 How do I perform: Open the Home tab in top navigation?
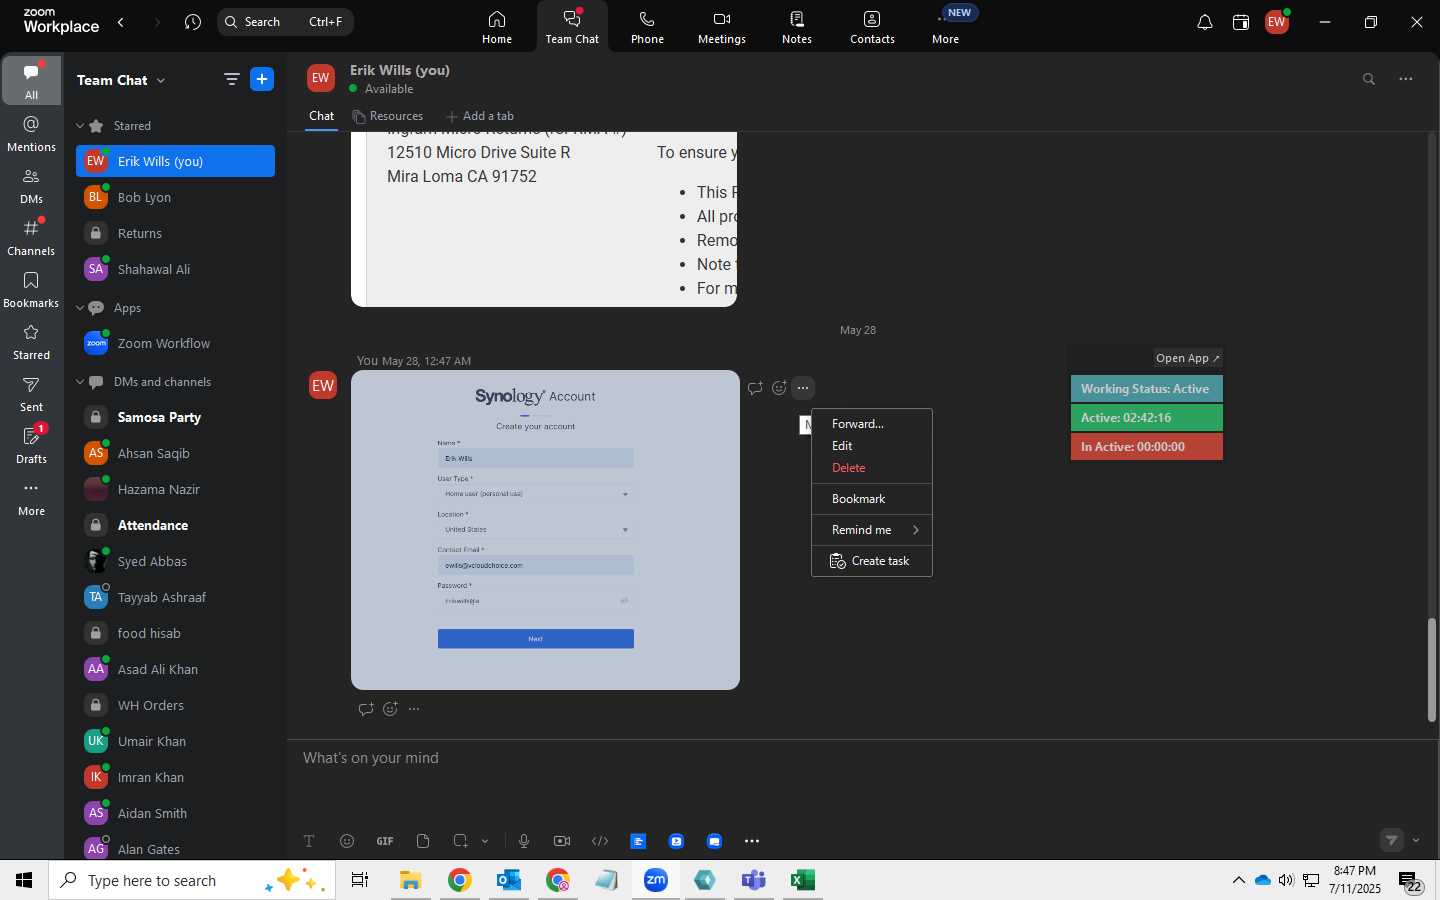click(497, 27)
